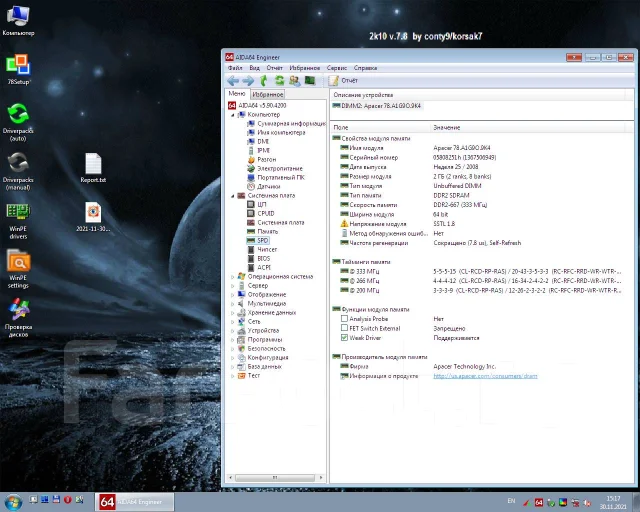Open the Вид menu
This screenshot has height=512, width=640.
click(254, 68)
